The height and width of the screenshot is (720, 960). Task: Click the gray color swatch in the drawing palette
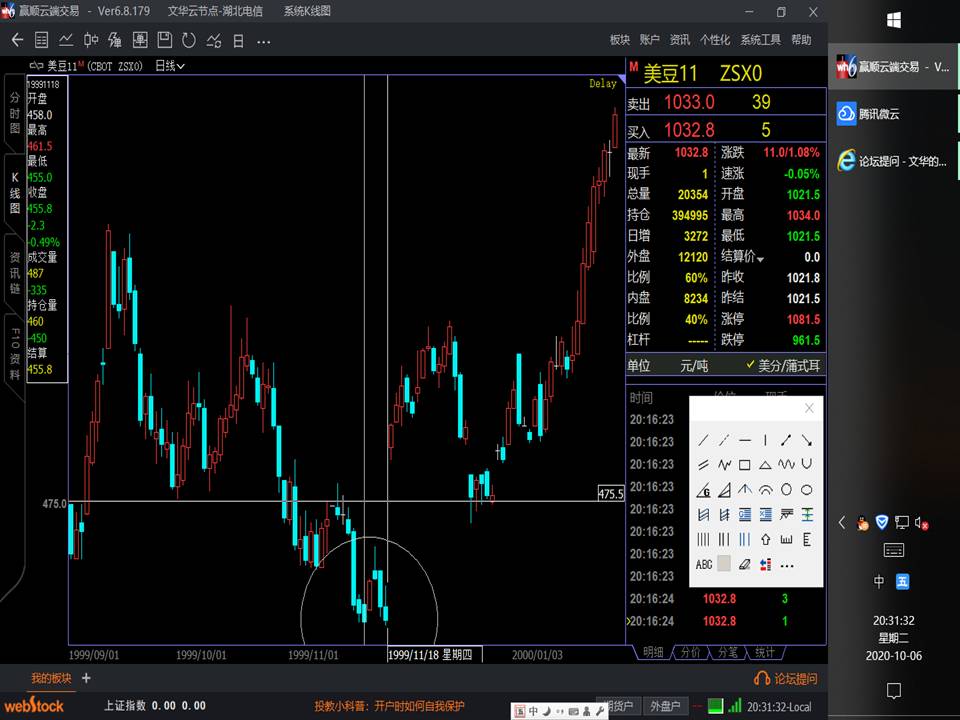724,565
